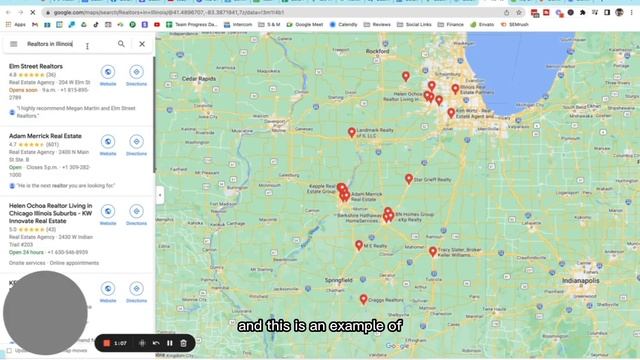Open the Team Progress Da... bookmark
The width and height of the screenshot is (640, 360).
point(191,24)
